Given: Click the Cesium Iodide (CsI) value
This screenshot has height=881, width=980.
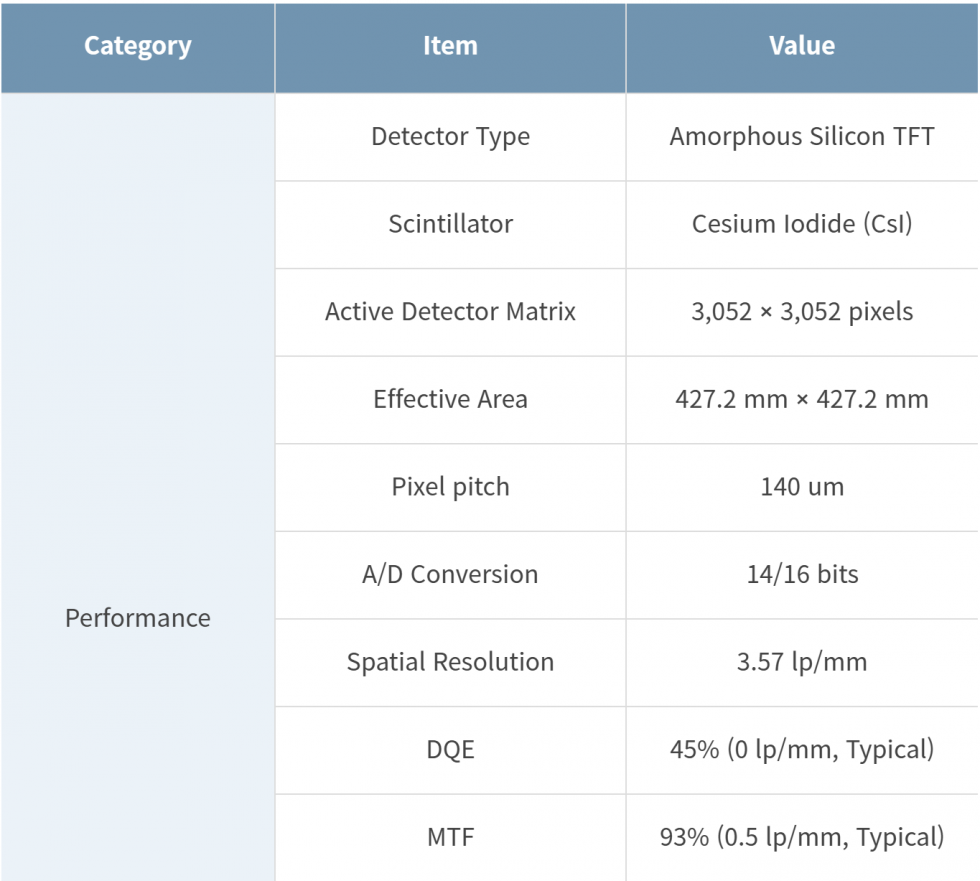Looking at the screenshot, I should 802,224.
